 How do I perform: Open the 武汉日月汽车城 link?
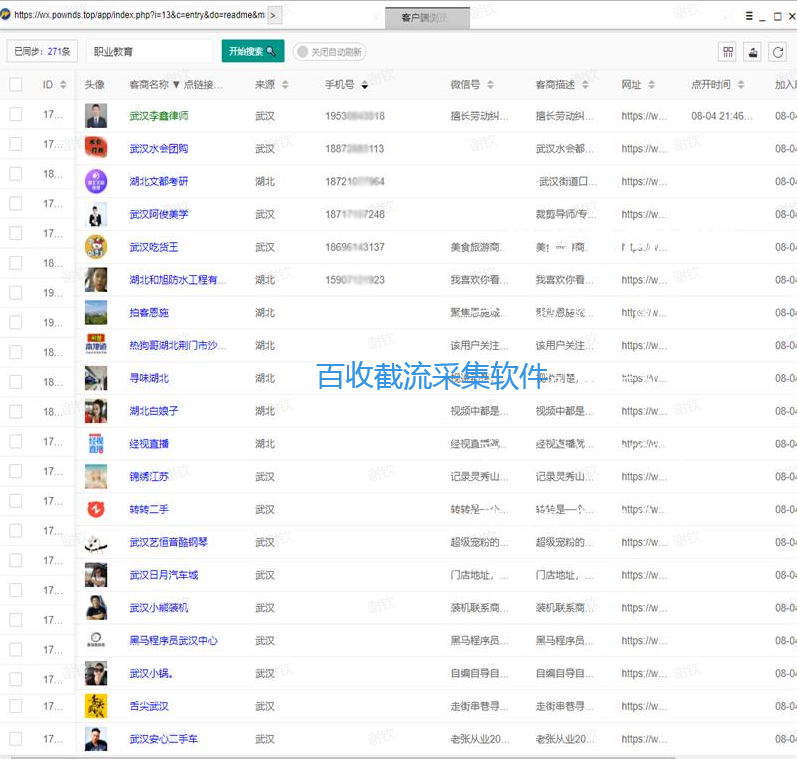[164, 575]
